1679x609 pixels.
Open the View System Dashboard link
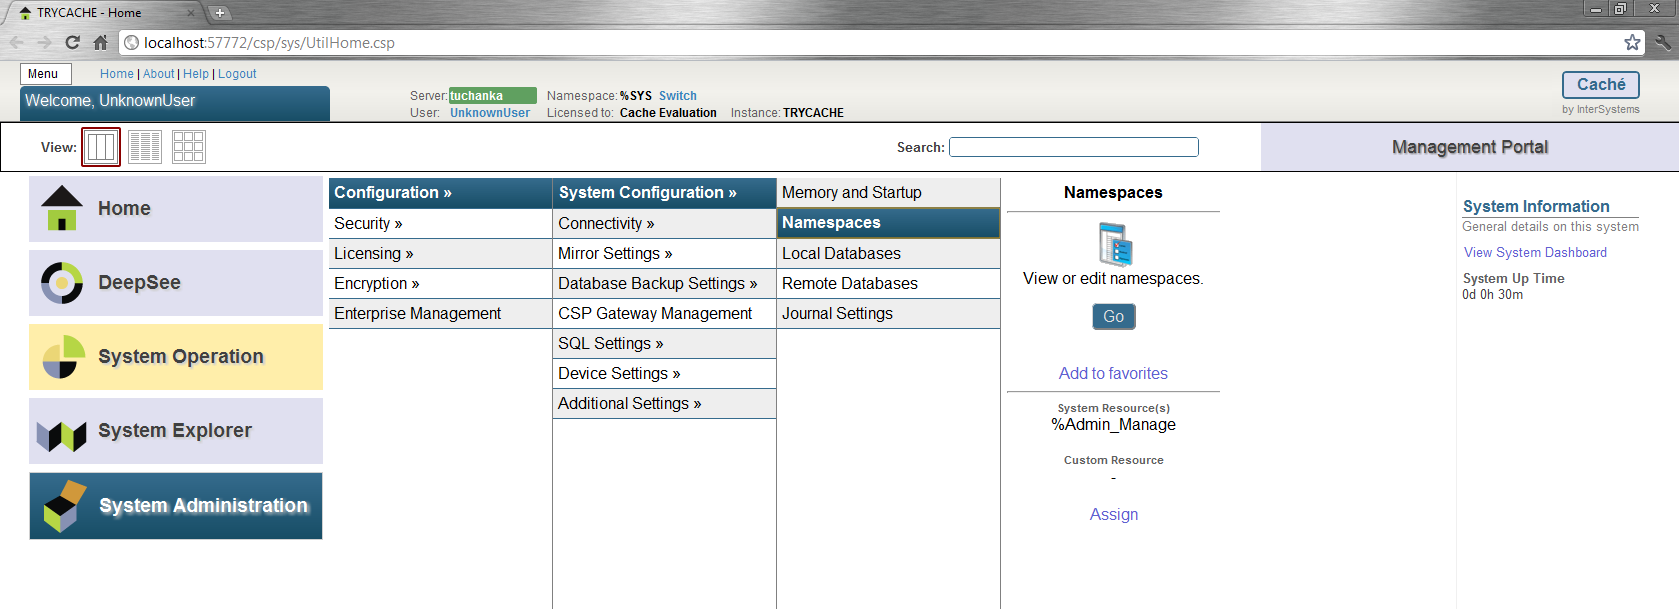coord(1535,253)
